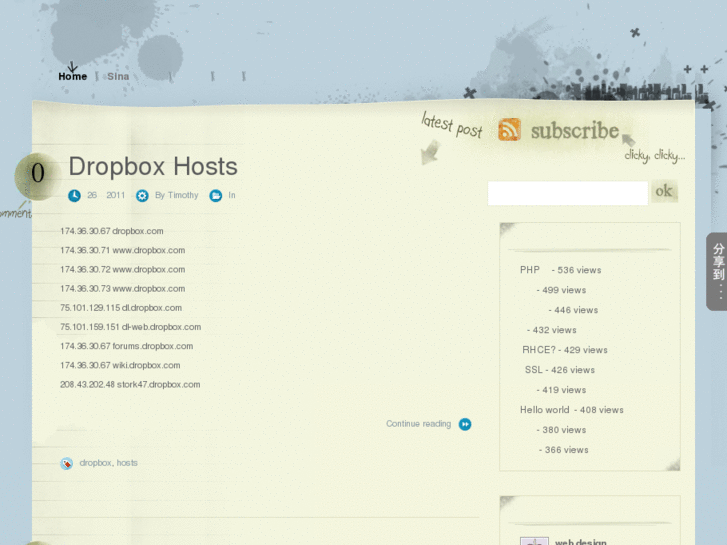Click Continue reading link
The width and height of the screenshot is (727, 545).
click(419, 423)
